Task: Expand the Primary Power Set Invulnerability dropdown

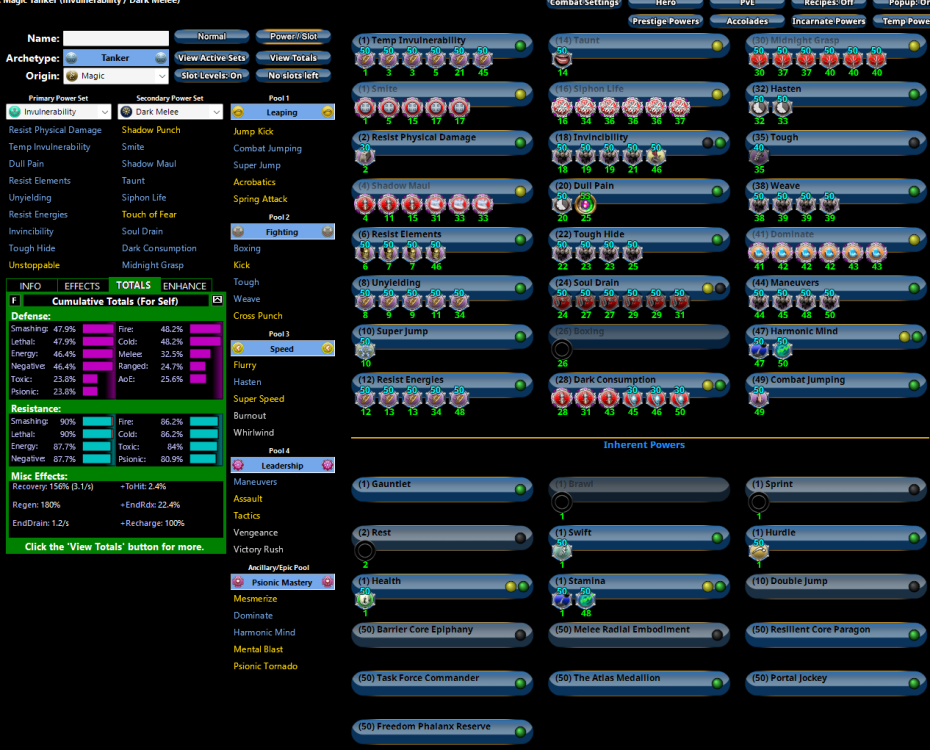Action: (x=59, y=112)
